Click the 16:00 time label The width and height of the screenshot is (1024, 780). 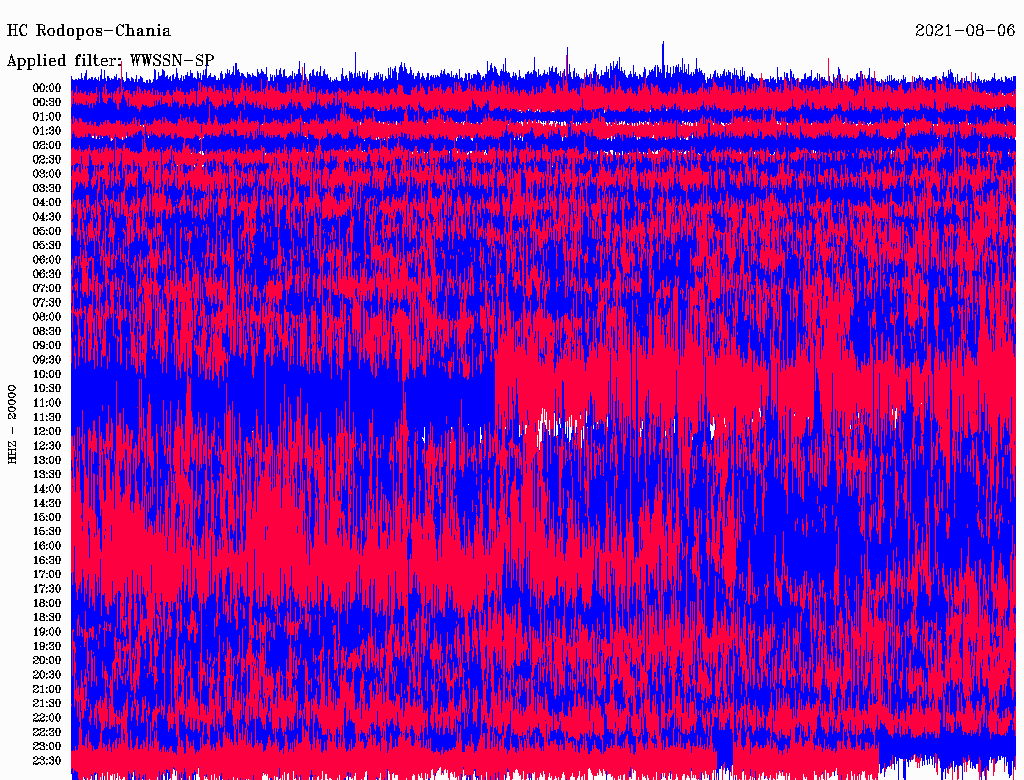47,545
